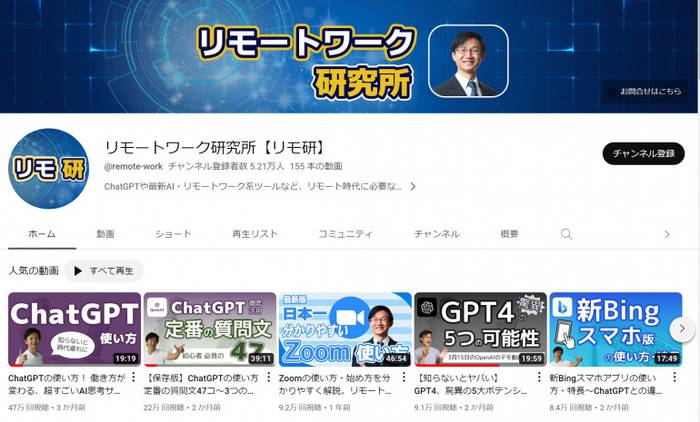Play the ChatGPT 使い方 thumbnail, 19:19
This screenshot has height=422, width=700.
pyautogui.click(x=74, y=329)
